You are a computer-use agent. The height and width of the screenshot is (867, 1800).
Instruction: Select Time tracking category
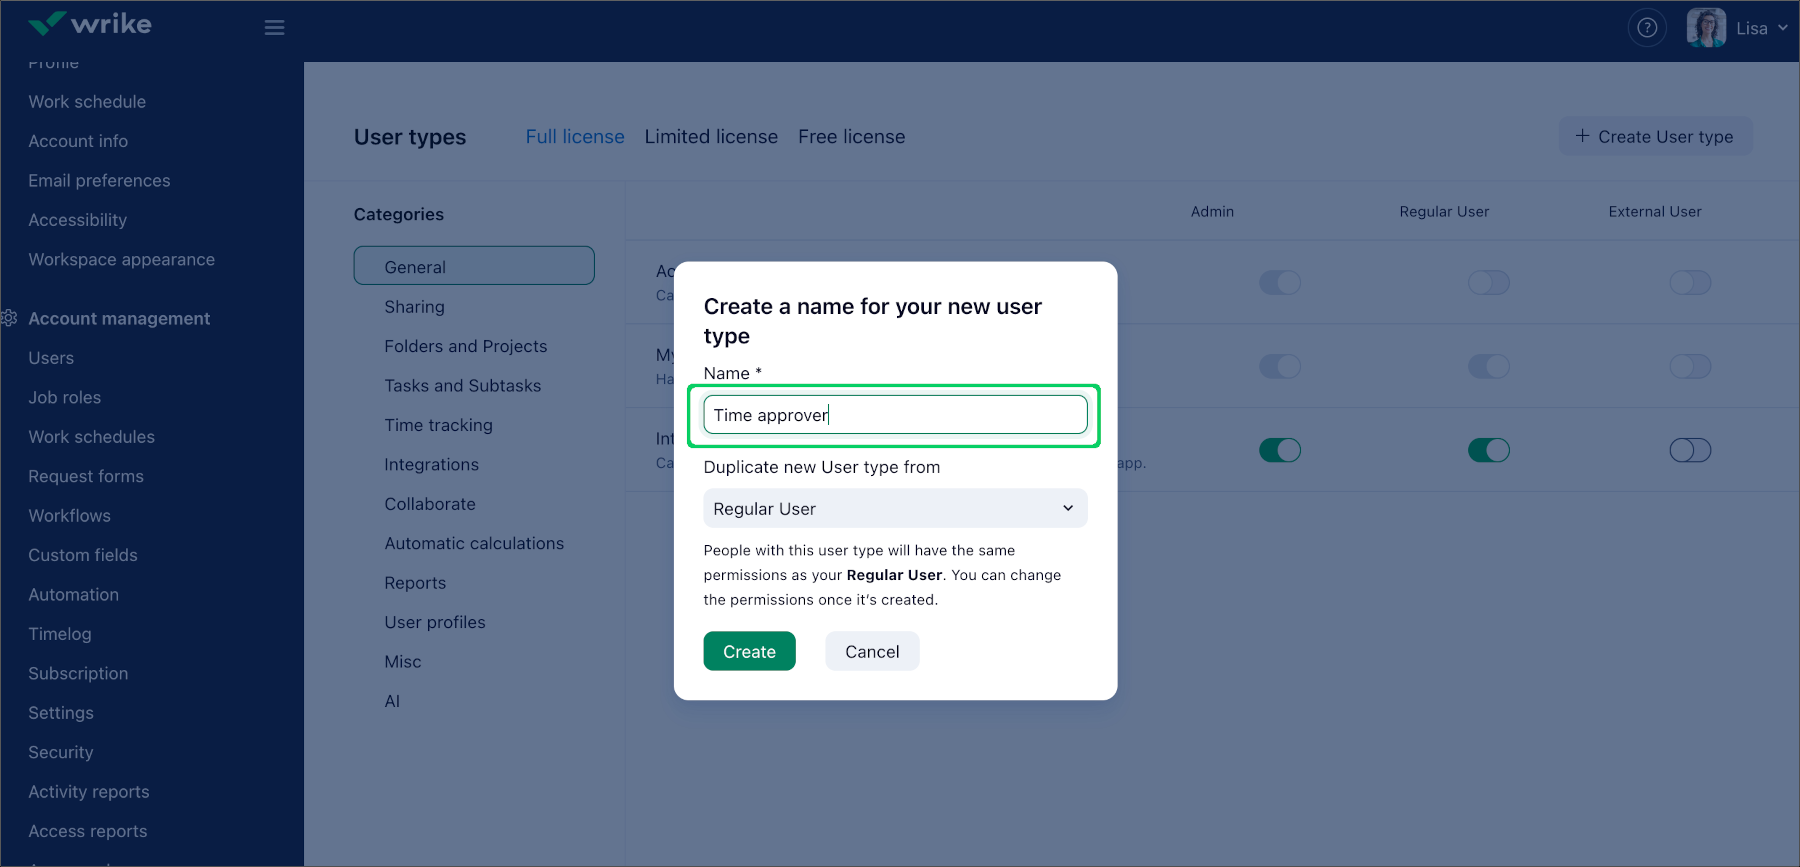pos(438,425)
